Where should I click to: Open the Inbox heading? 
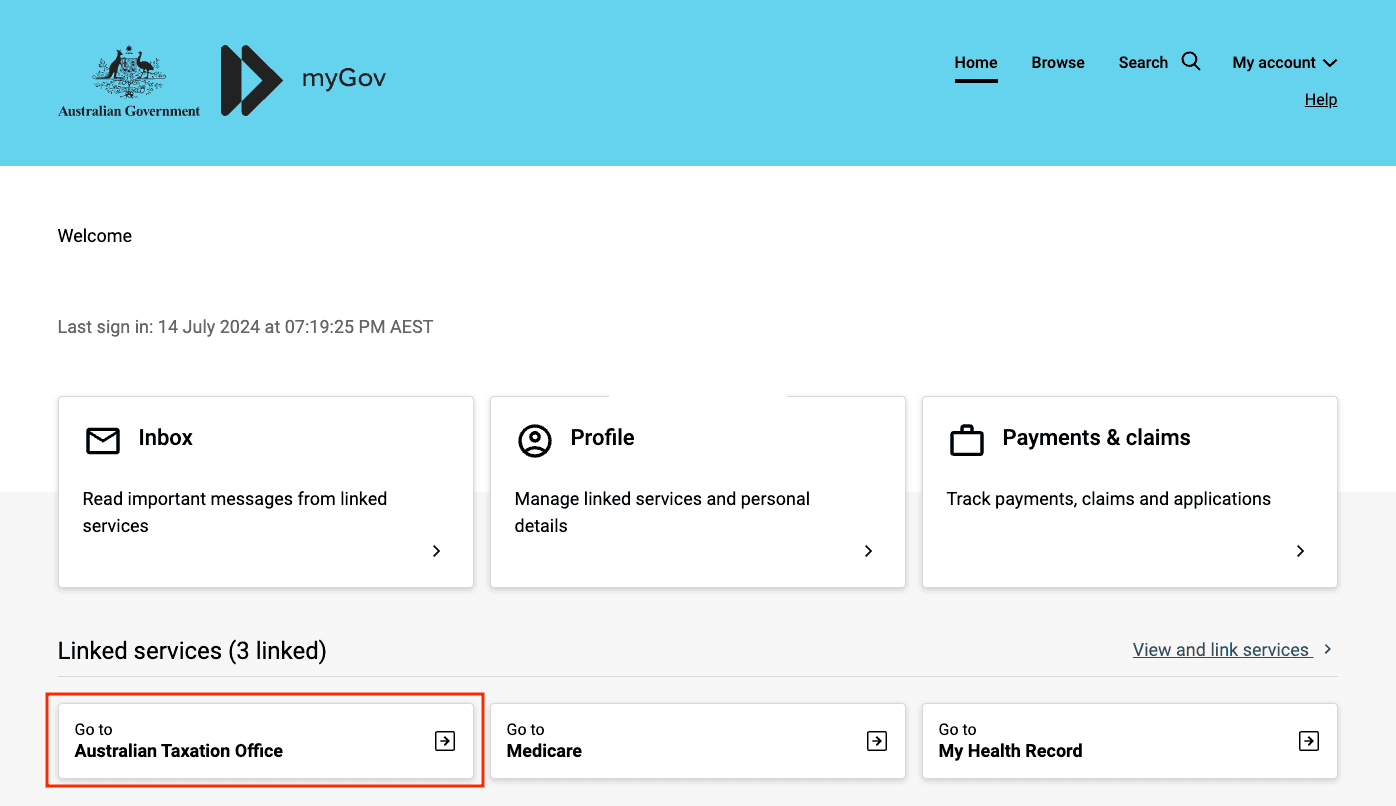tap(166, 438)
